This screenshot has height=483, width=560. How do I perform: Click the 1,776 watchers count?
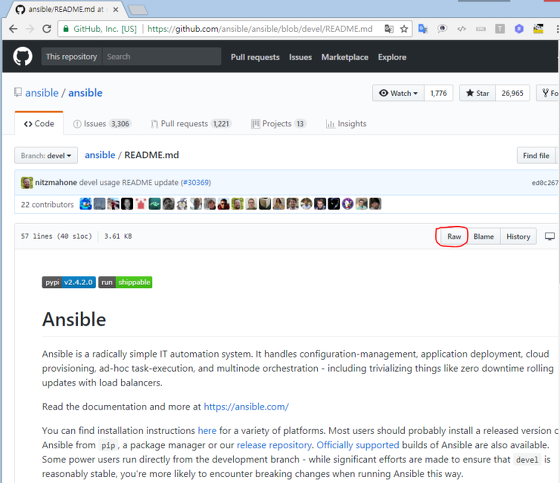439,93
